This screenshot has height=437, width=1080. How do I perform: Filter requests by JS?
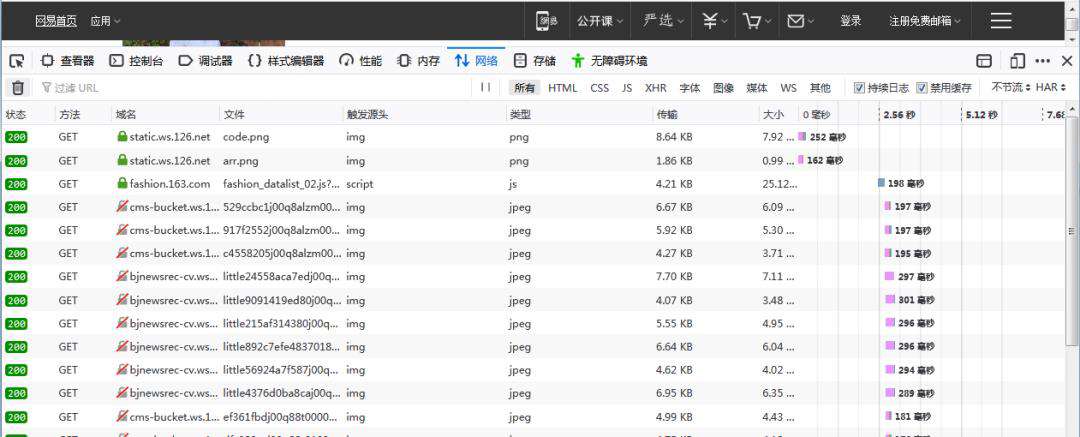pos(627,88)
